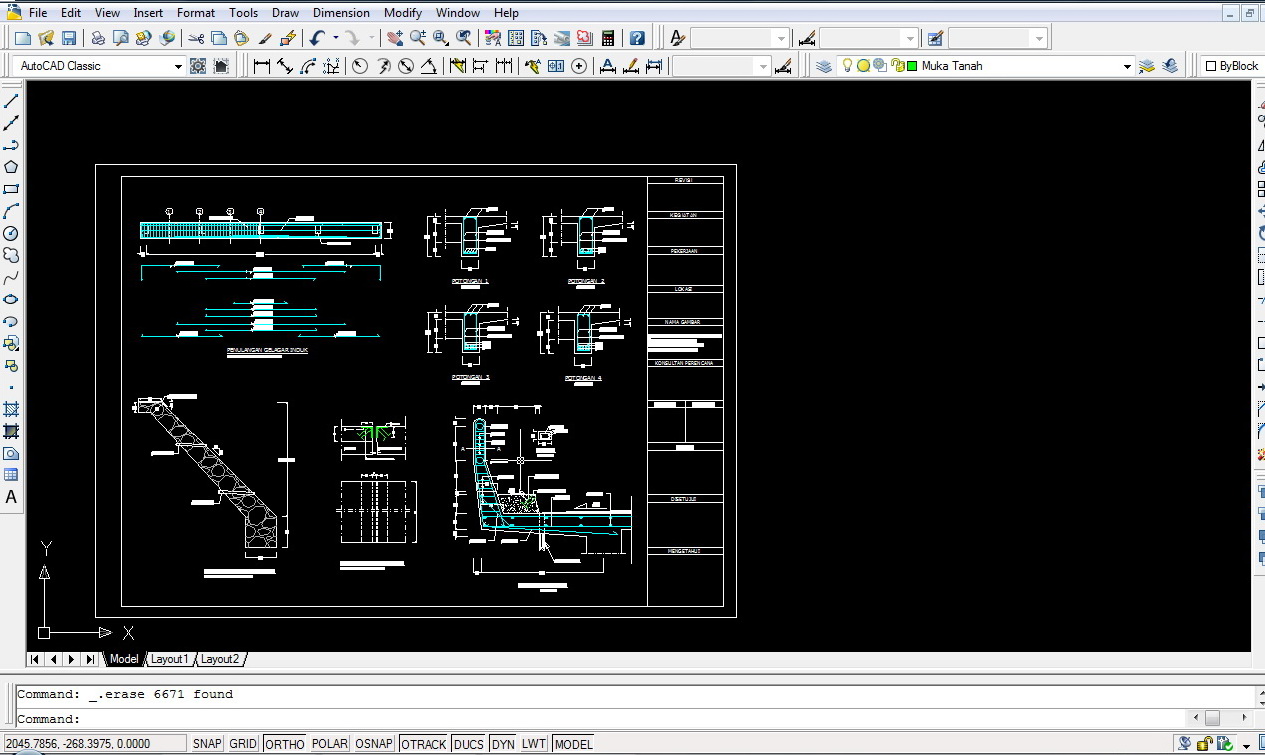This screenshot has width=1265, height=755.
Task: Click the Save file icon
Action: (69, 38)
